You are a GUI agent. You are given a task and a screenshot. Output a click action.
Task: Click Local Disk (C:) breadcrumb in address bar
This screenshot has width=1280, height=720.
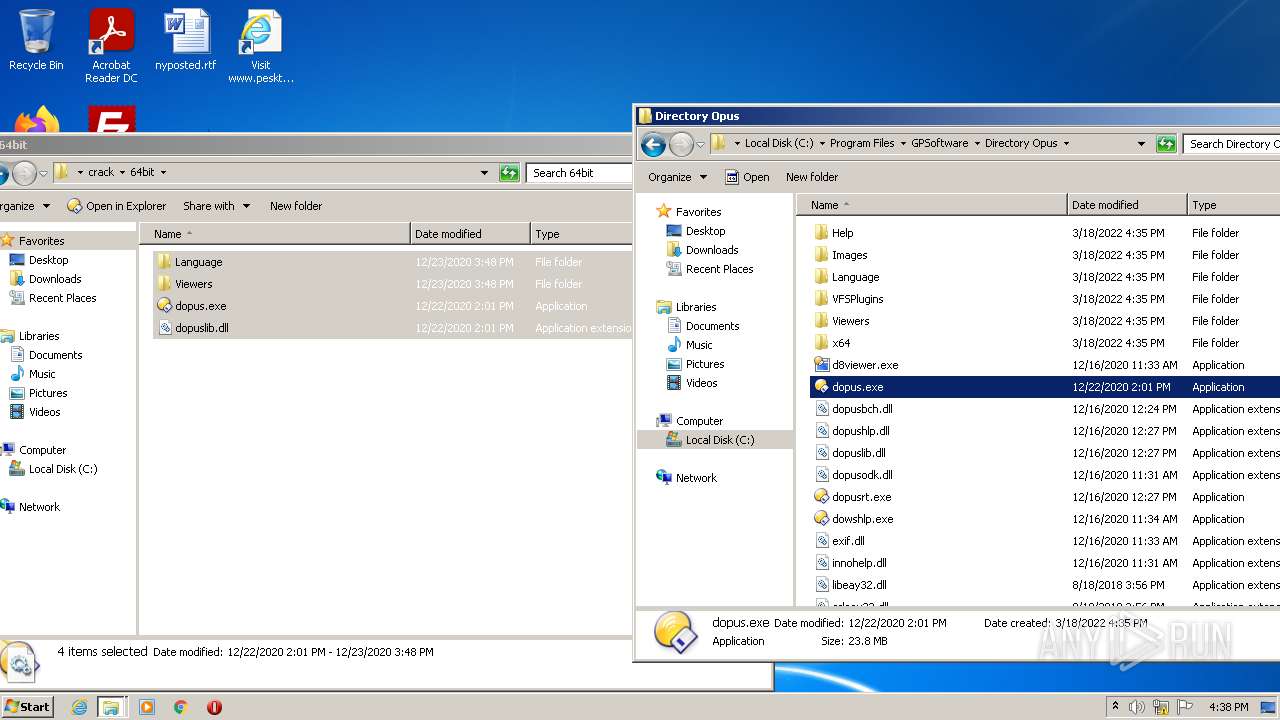coord(779,144)
